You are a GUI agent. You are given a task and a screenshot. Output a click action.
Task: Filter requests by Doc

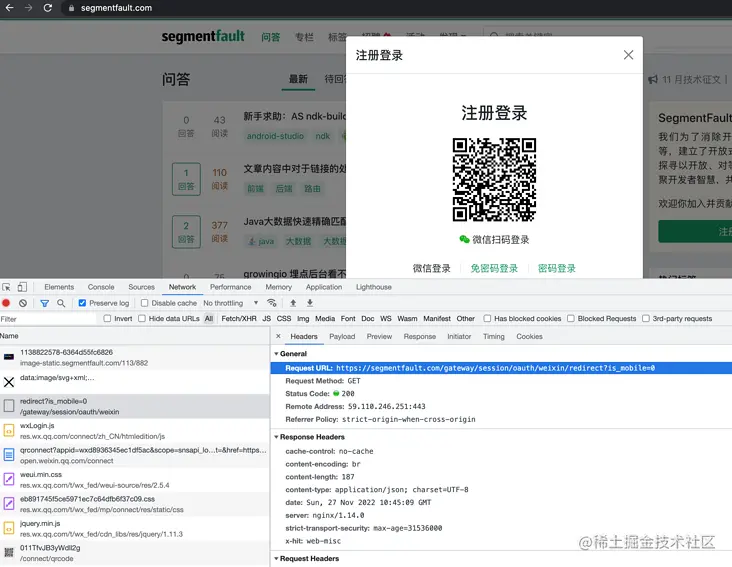click(368, 318)
